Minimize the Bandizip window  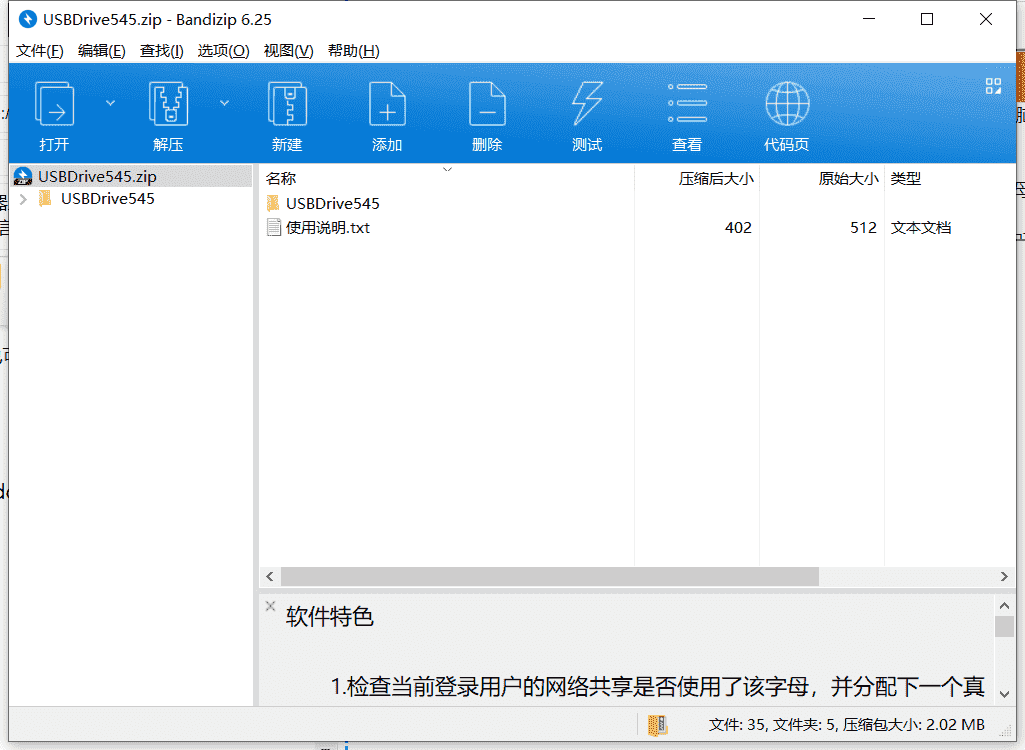[869, 20]
